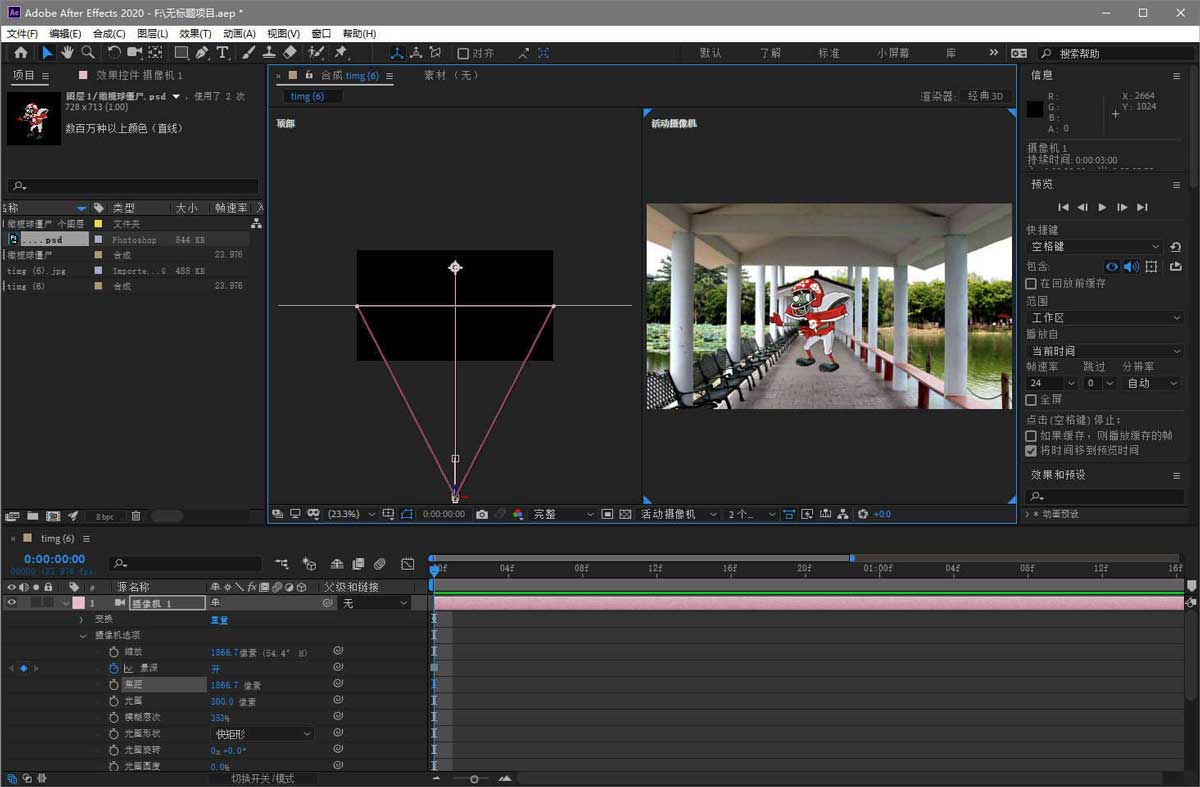Select the Eraser tool
The image size is (1200, 787).
pos(290,53)
